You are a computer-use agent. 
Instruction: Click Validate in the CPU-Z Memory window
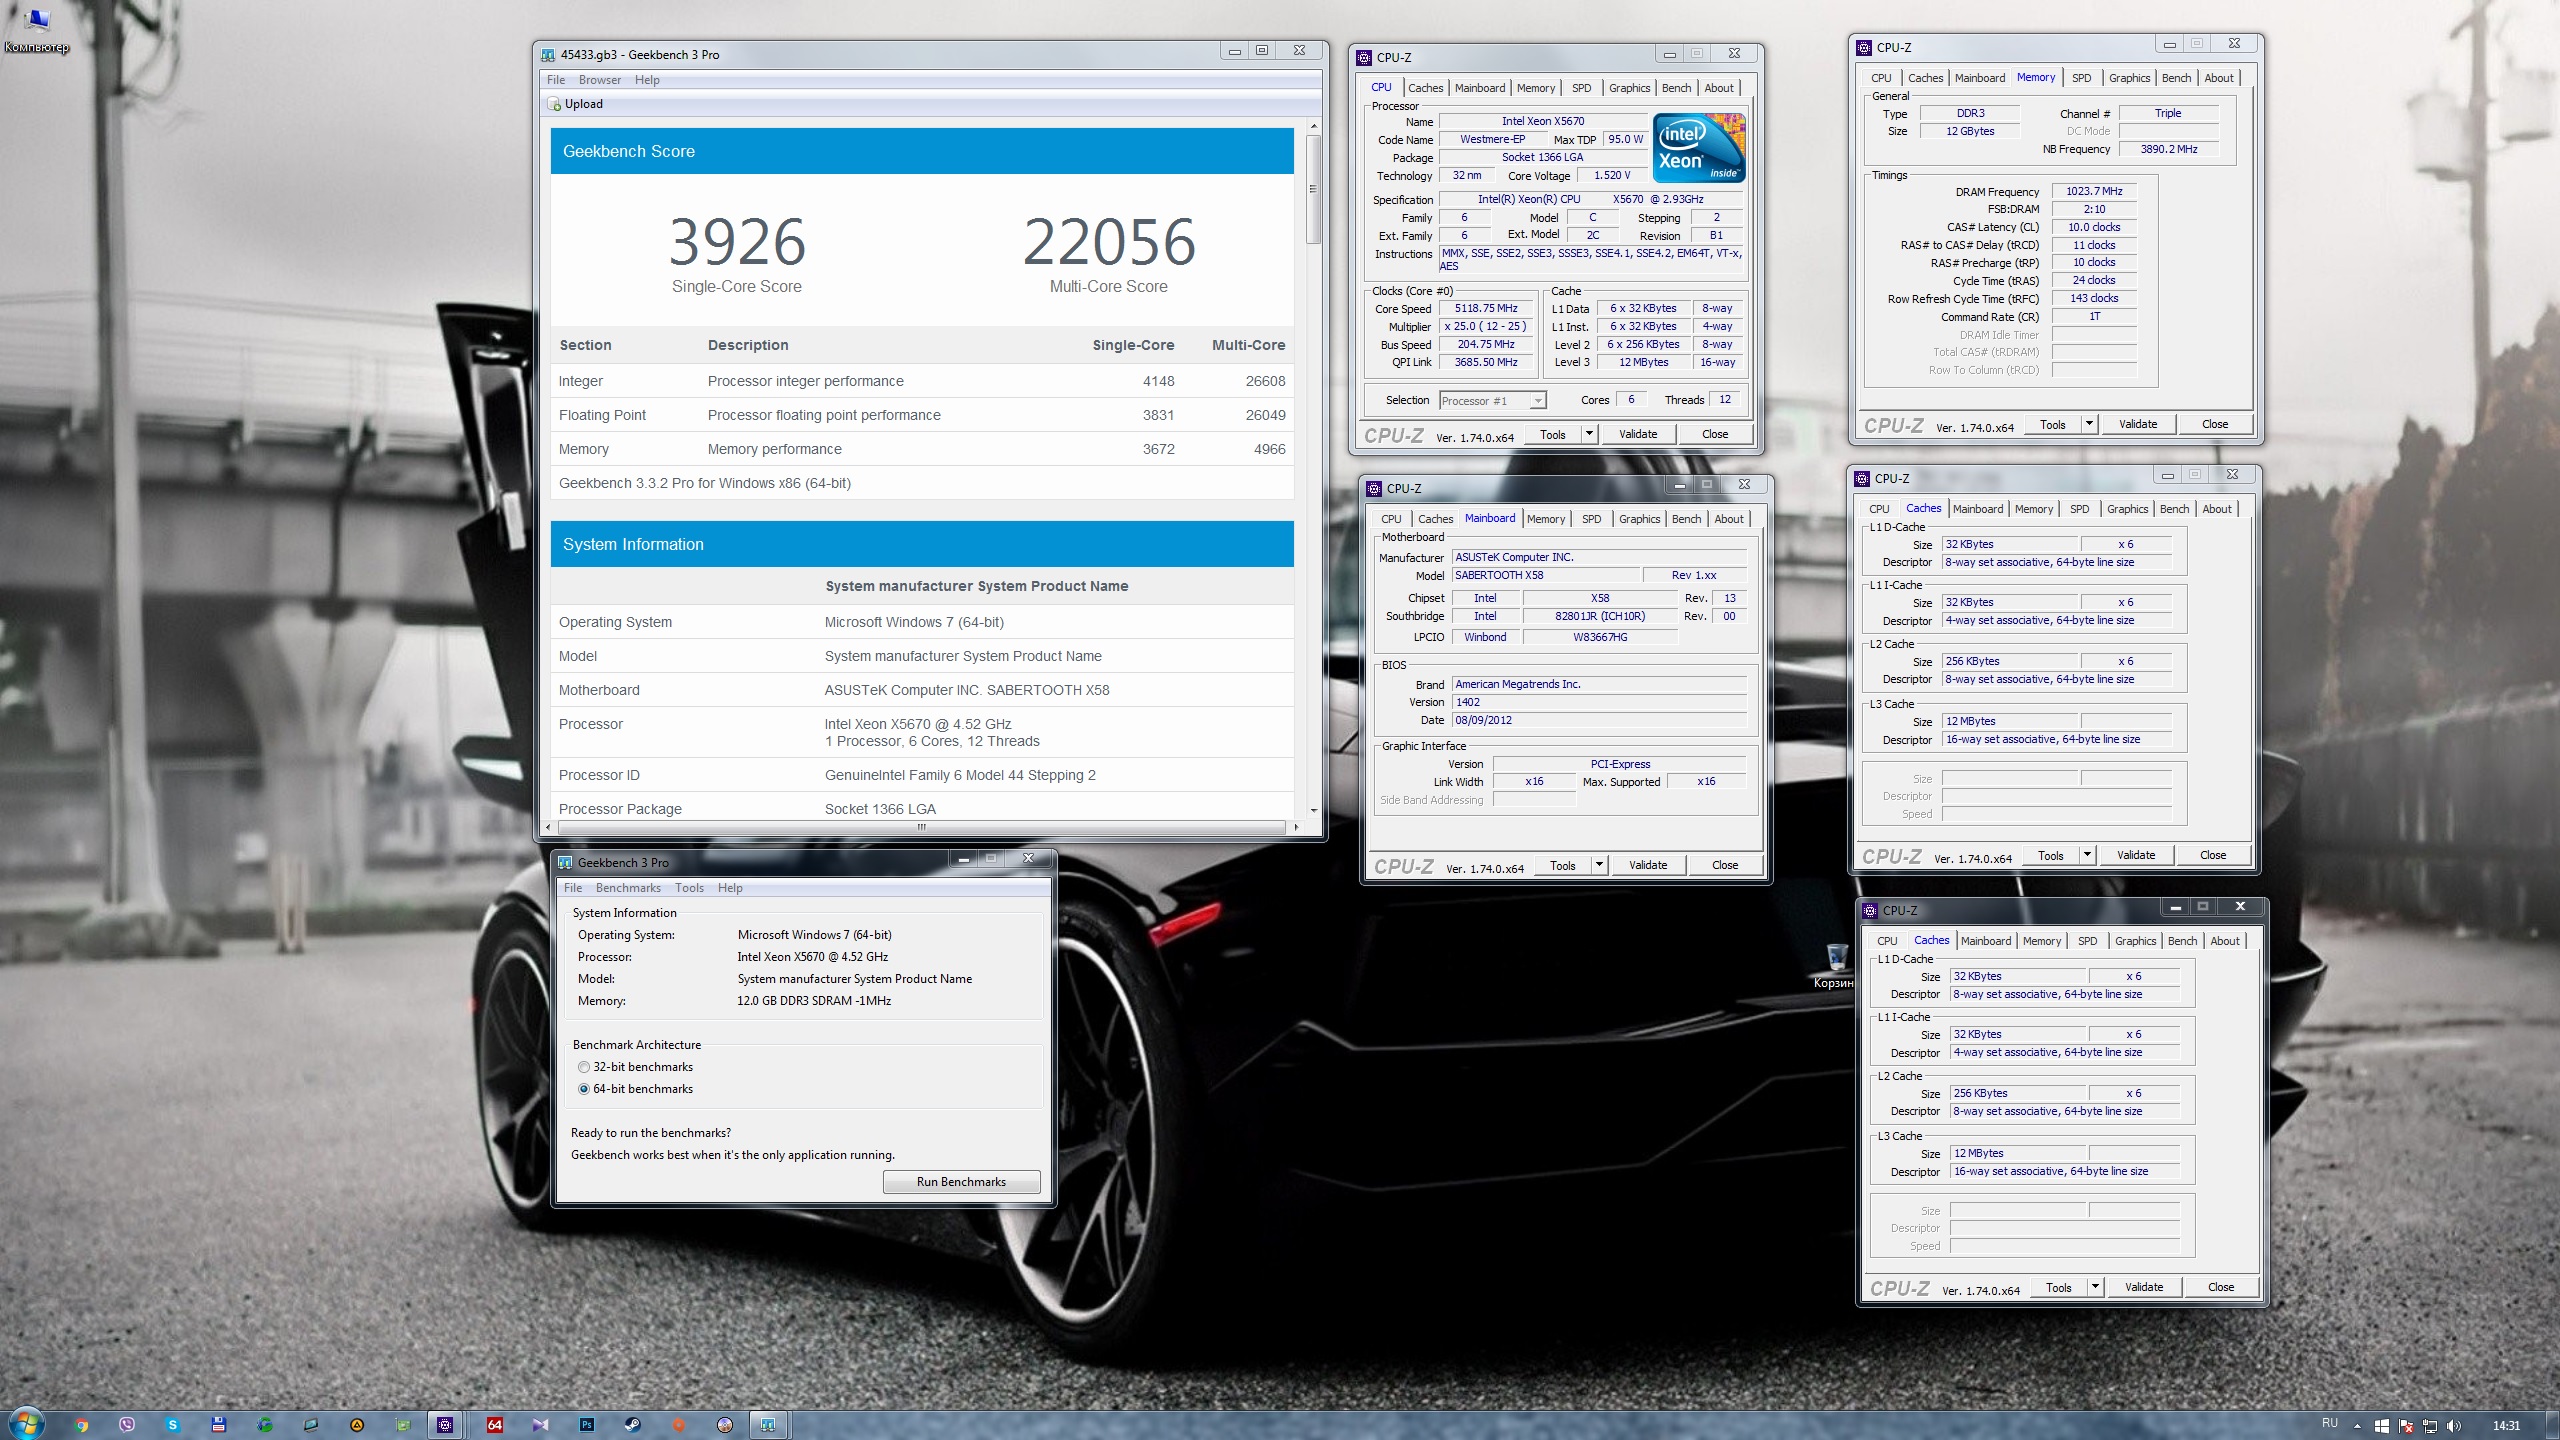[x=2138, y=424]
